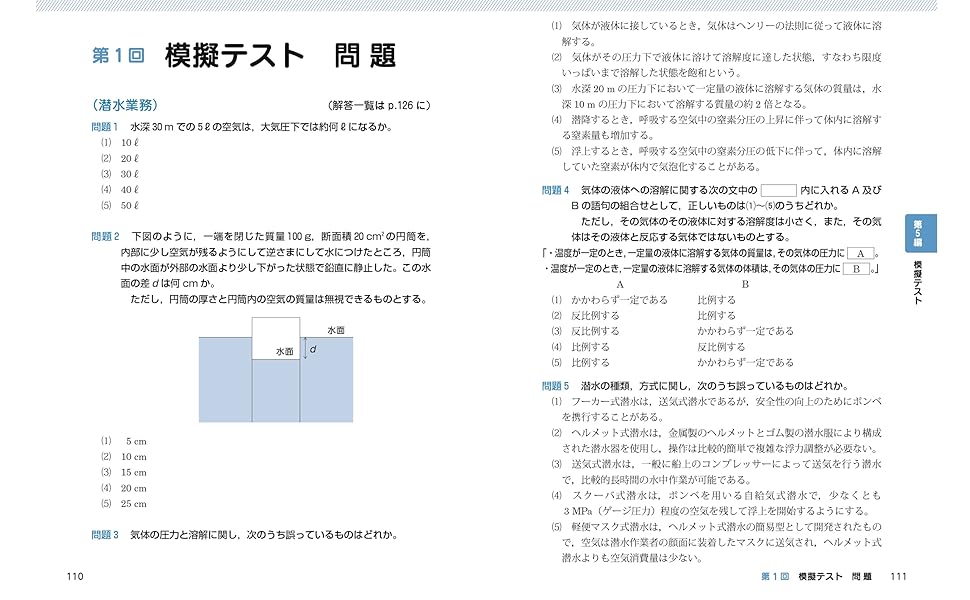
Task: Choose answer option '30 ℓ'
Action: (x=130, y=174)
